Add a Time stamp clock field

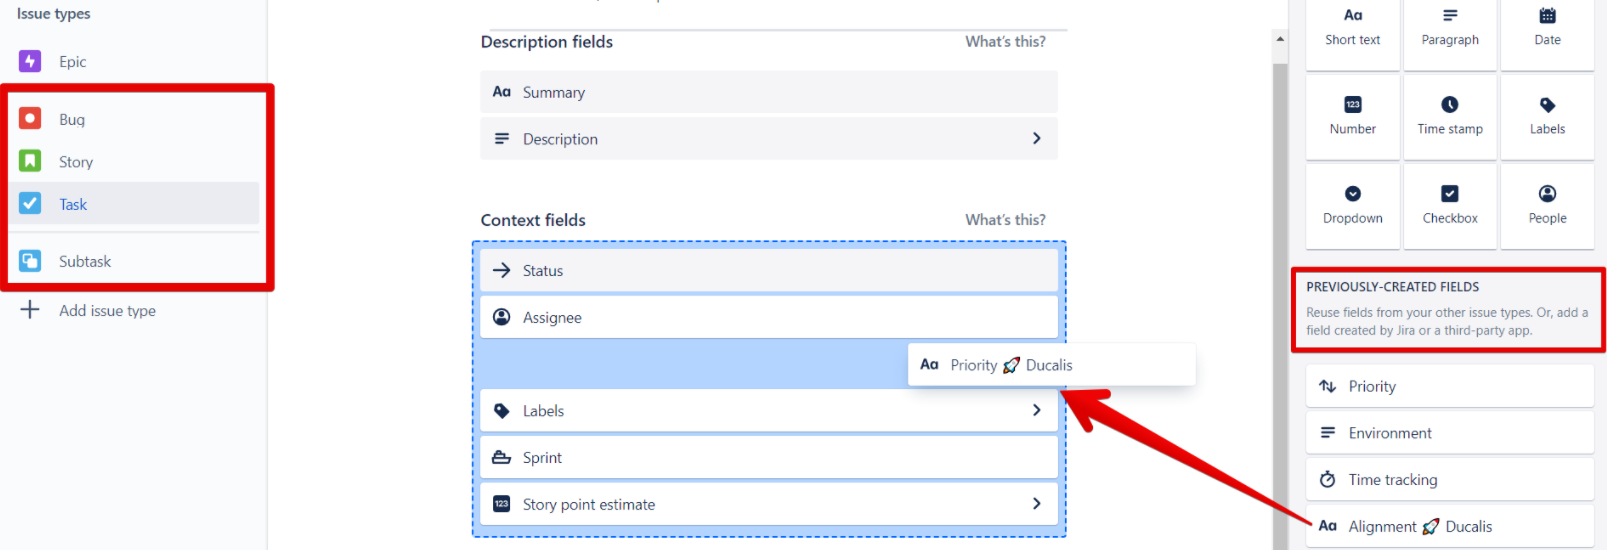point(1449,115)
